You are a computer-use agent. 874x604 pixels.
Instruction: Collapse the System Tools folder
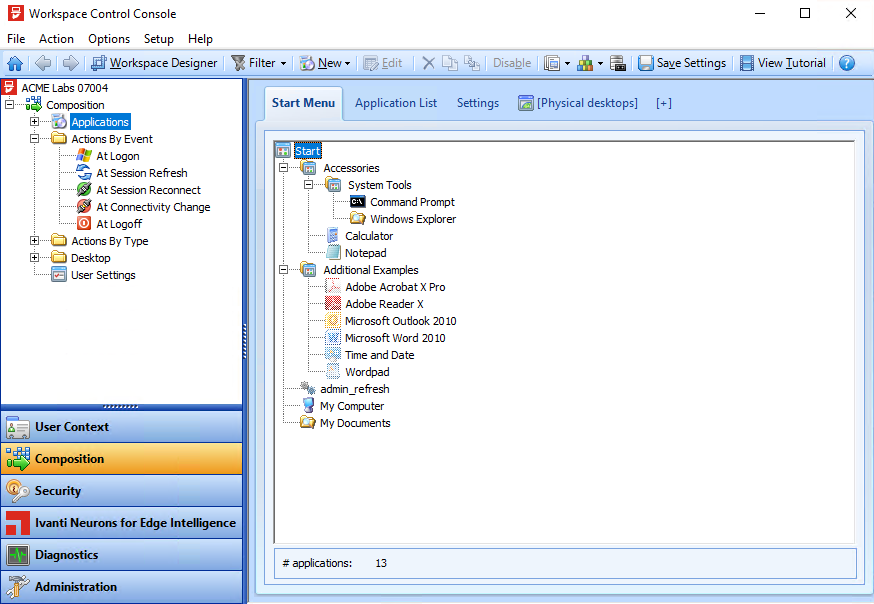tap(308, 184)
